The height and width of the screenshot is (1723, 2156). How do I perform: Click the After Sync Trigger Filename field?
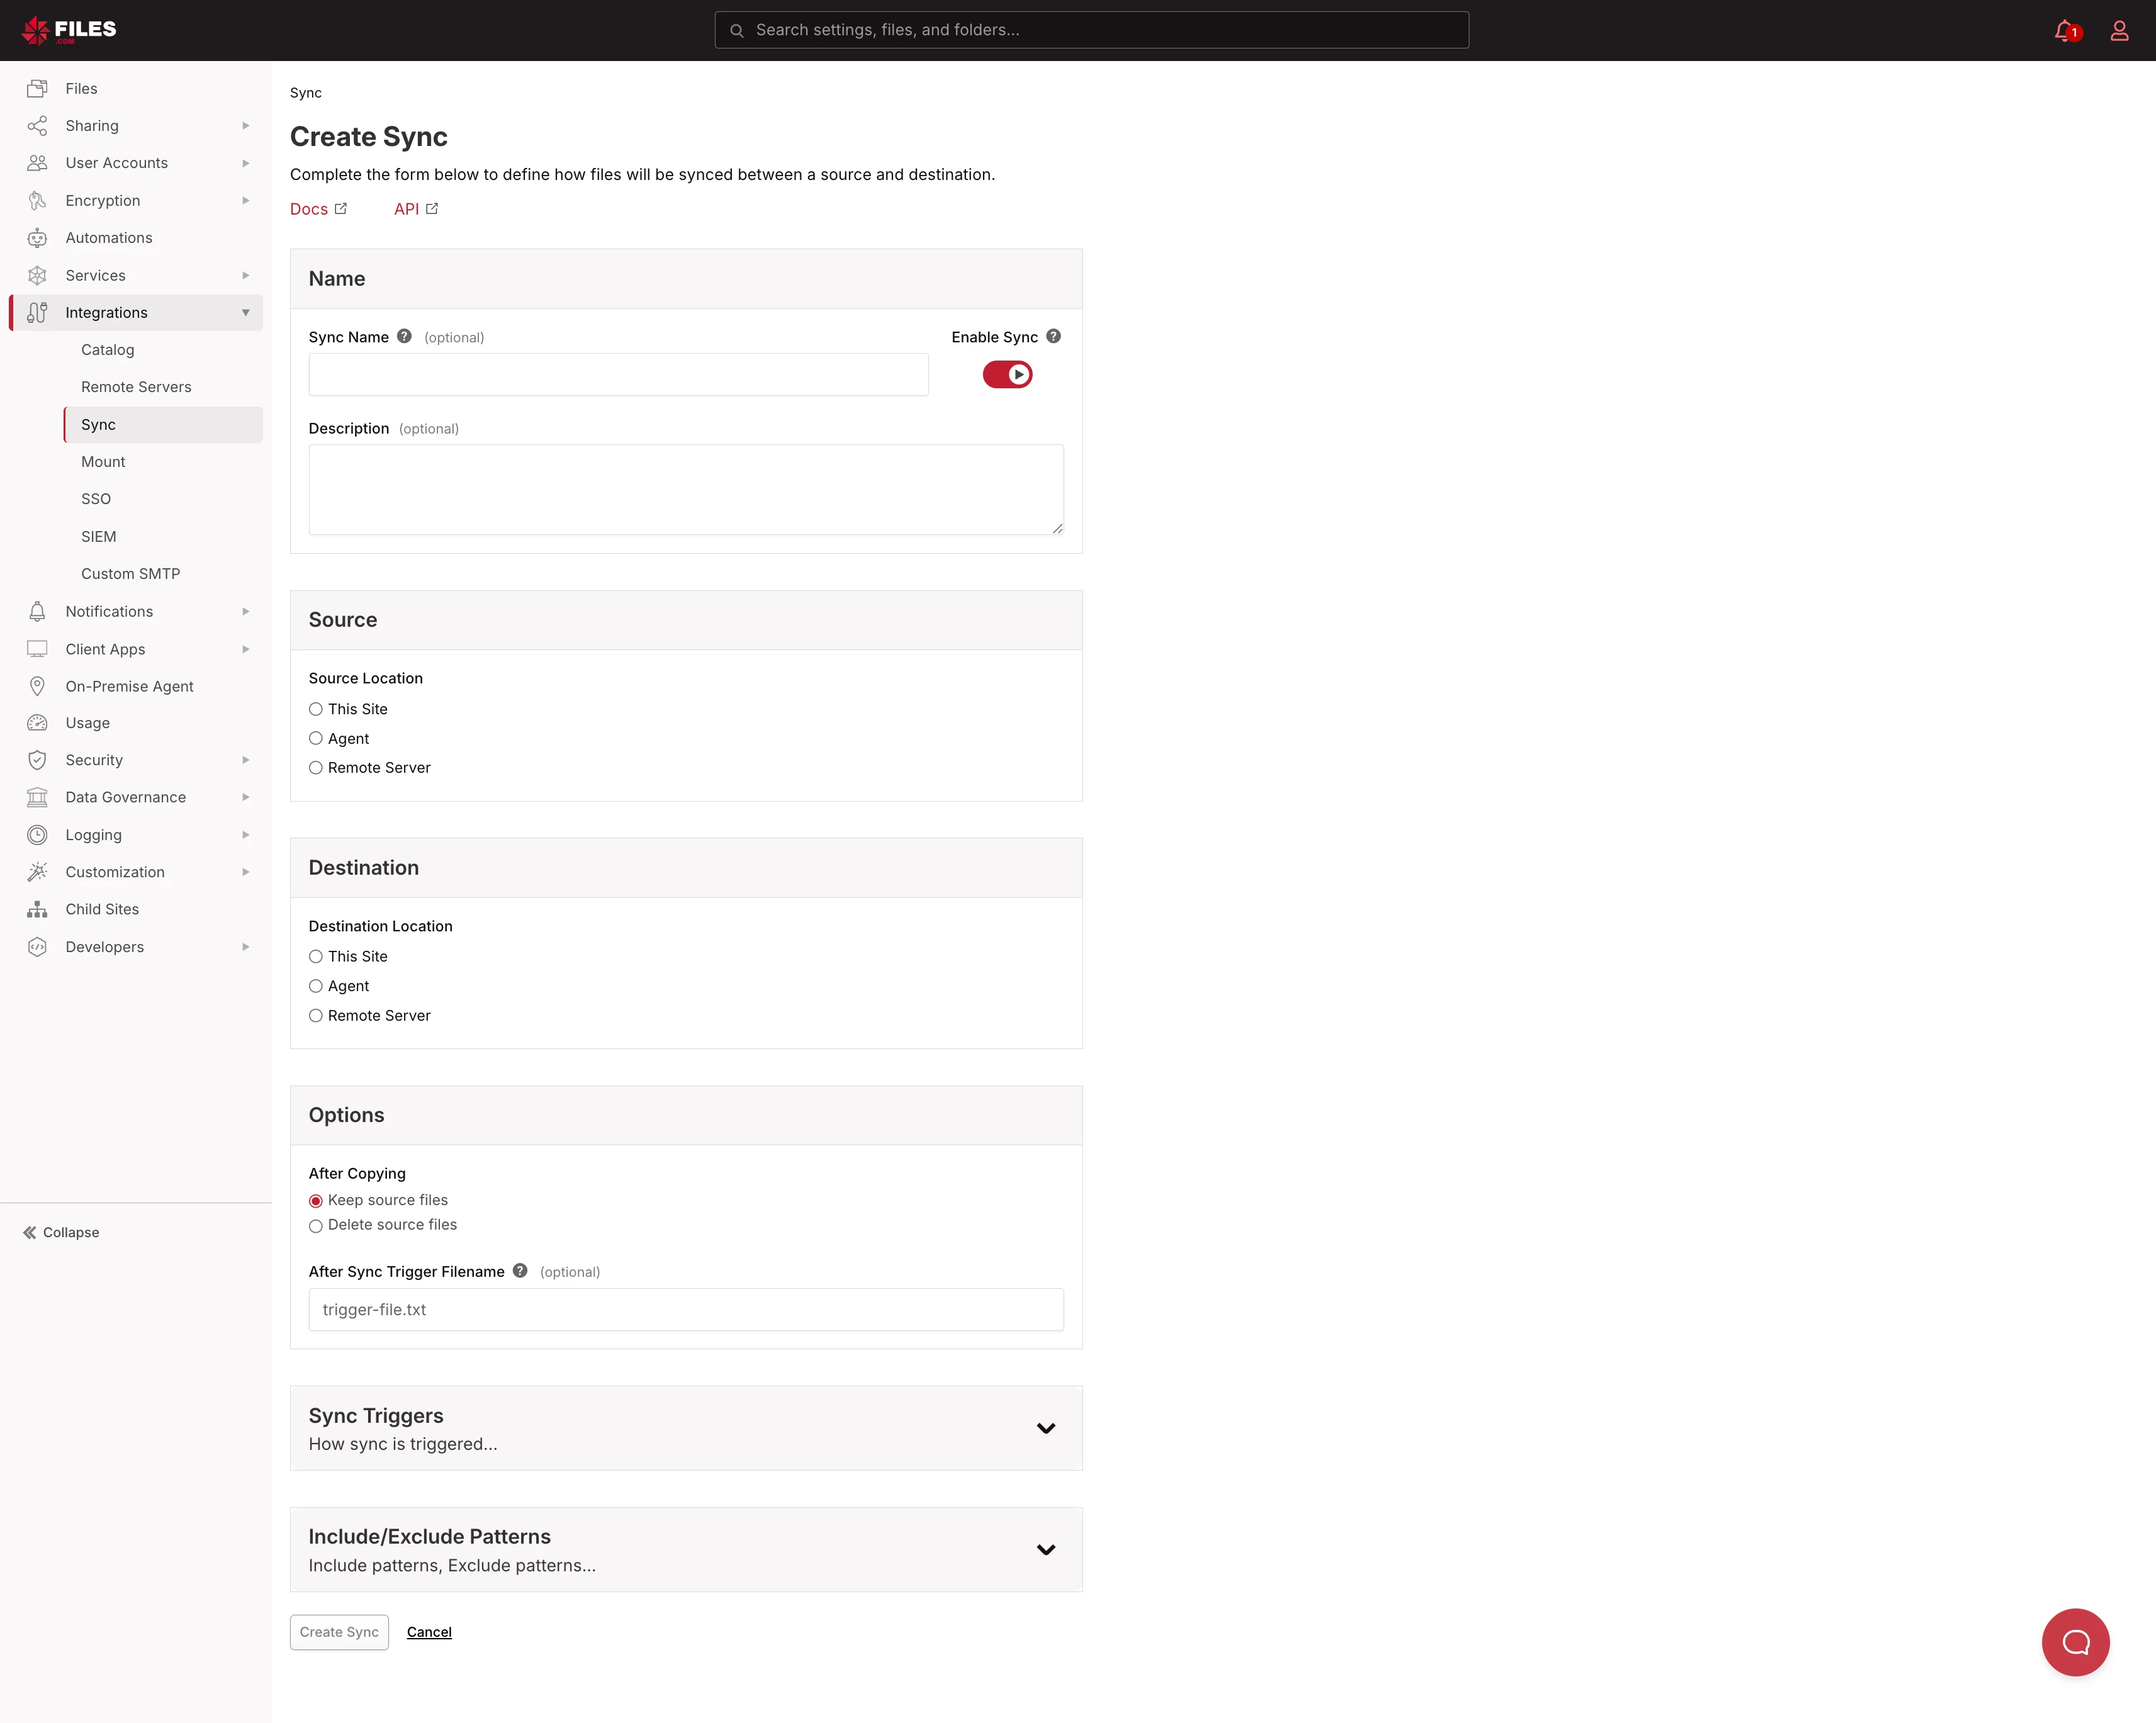tap(686, 1309)
